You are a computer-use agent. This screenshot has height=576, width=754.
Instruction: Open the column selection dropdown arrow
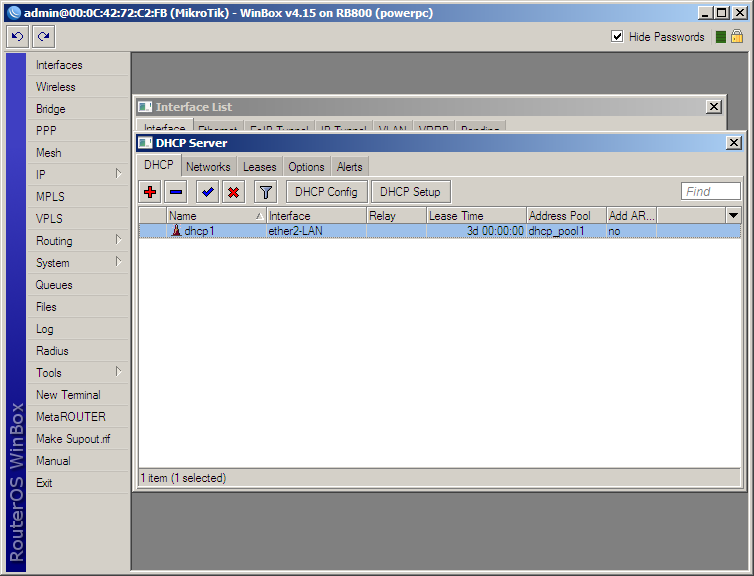733,215
